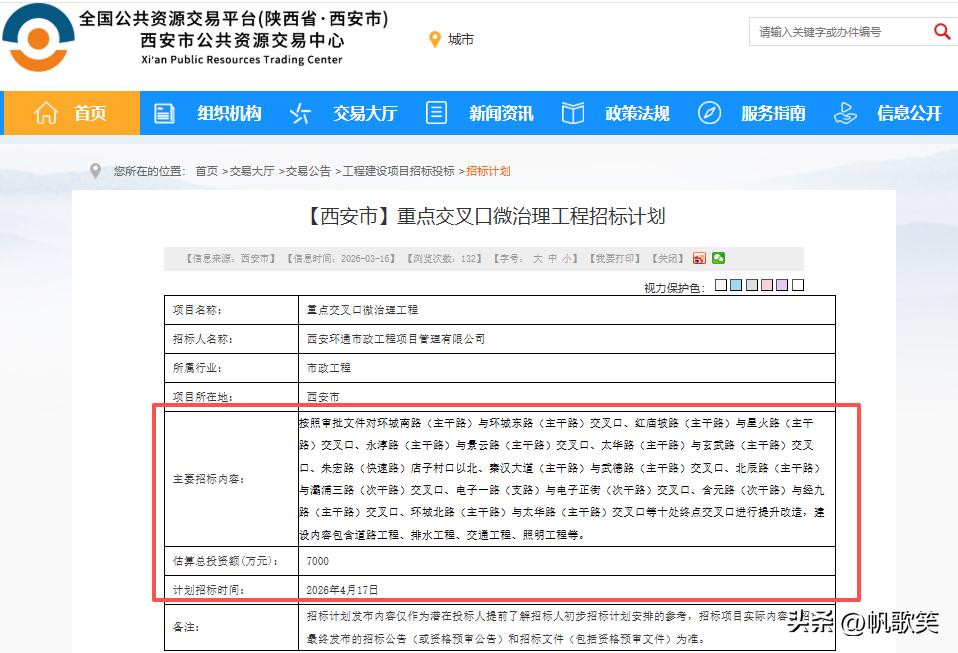Click the 新闻资讯 list icon
The image size is (958, 653).
pyautogui.click(x=436, y=113)
